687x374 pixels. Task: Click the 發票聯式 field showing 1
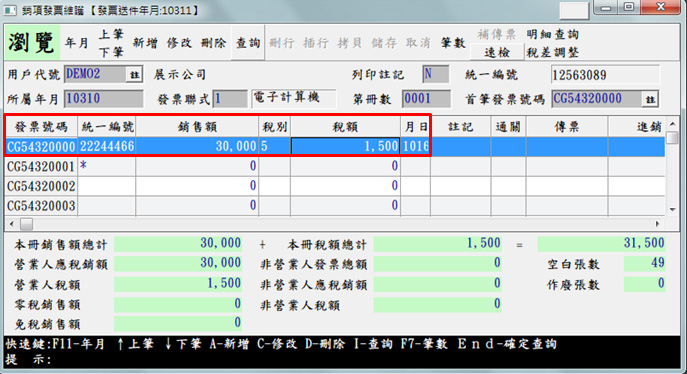click(x=230, y=99)
